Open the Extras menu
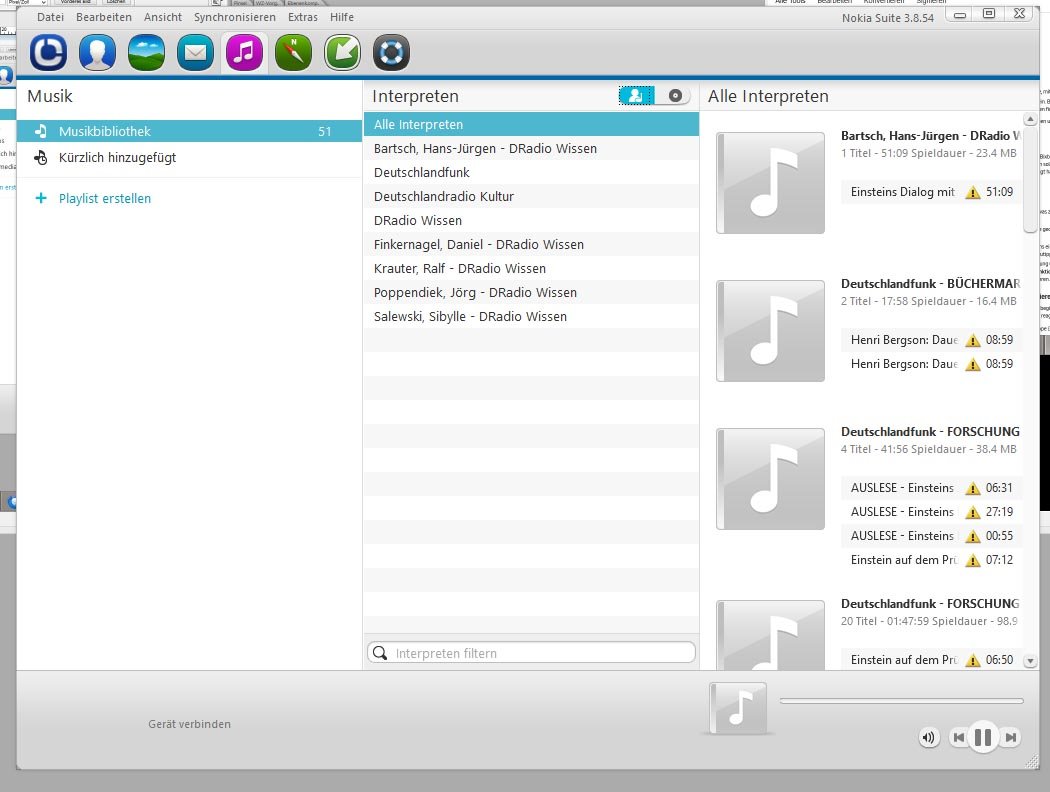Viewport: 1050px width, 792px height. [303, 17]
